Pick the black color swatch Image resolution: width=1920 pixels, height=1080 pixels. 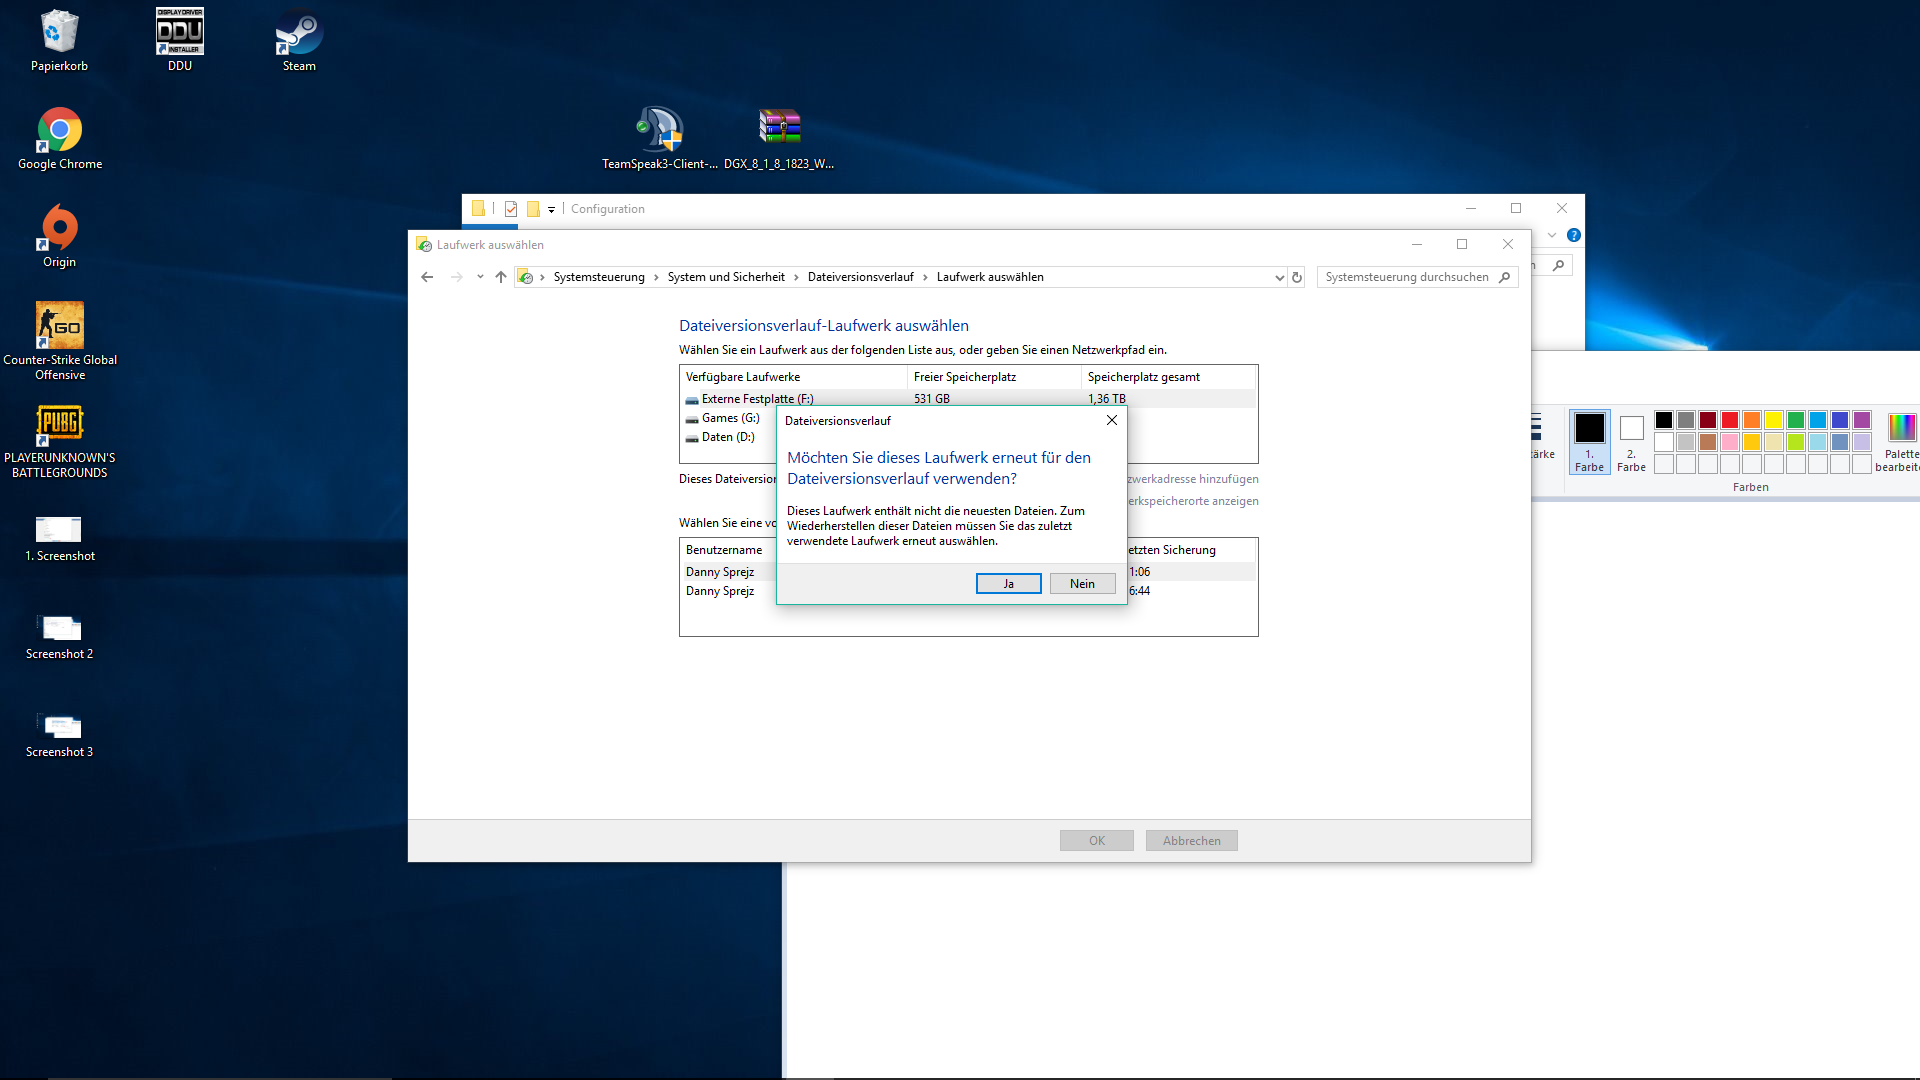pyautogui.click(x=1664, y=420)
